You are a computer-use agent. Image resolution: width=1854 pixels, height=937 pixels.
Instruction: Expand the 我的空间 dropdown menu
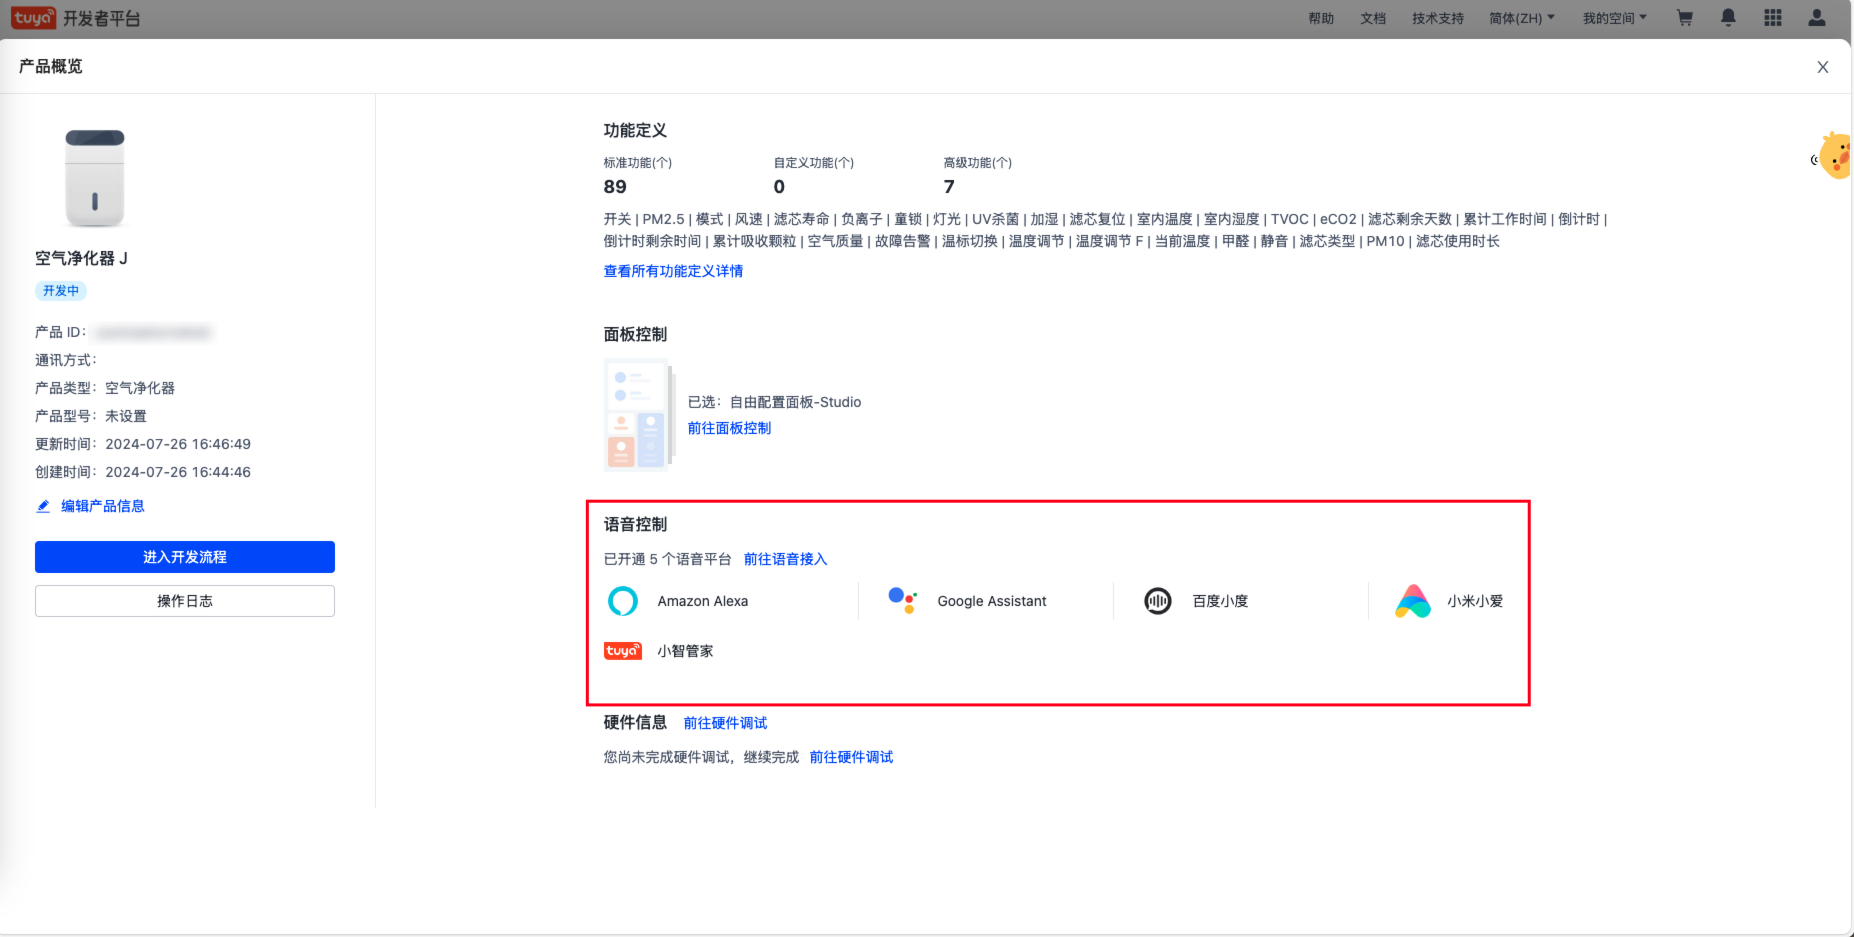click(x=1614, y=18)
